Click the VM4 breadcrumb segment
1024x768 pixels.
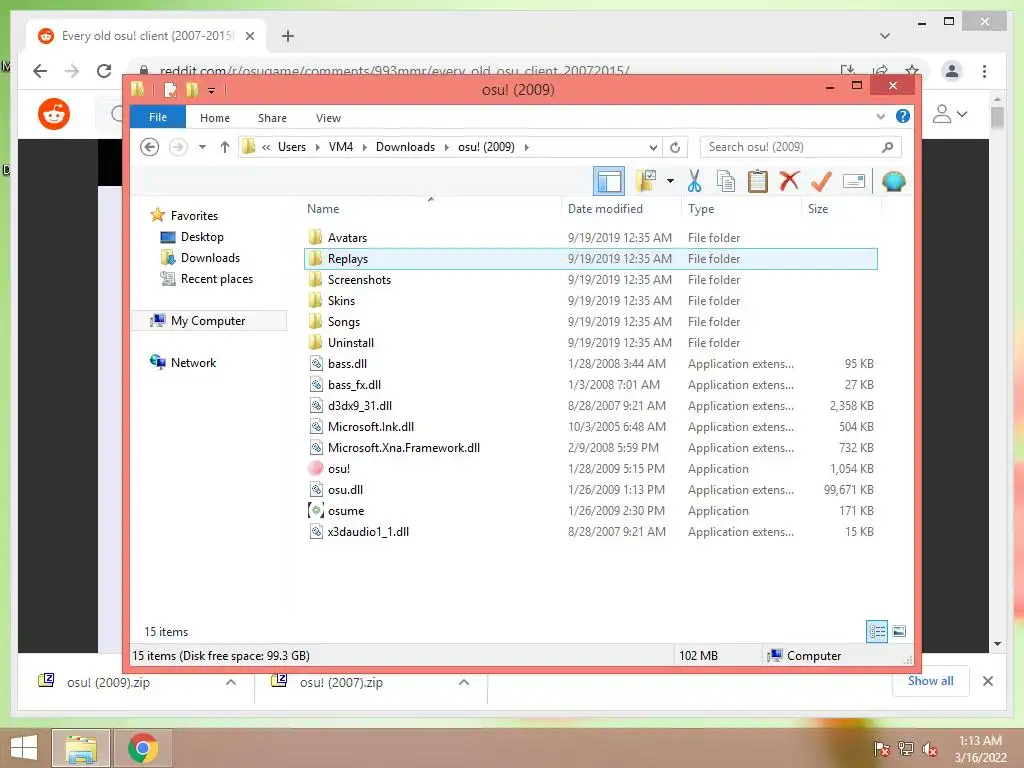pos(341,147)
